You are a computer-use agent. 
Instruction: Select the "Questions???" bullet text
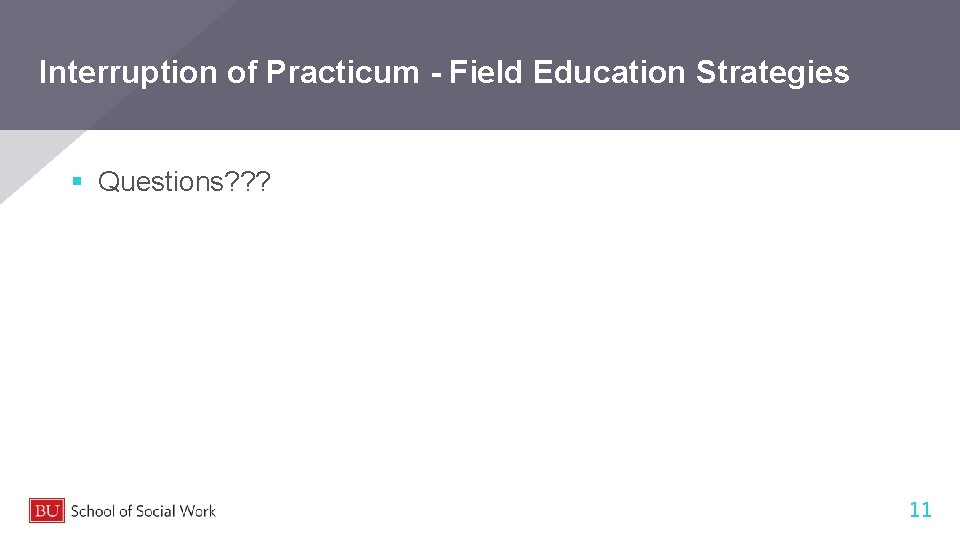[184, 182]
